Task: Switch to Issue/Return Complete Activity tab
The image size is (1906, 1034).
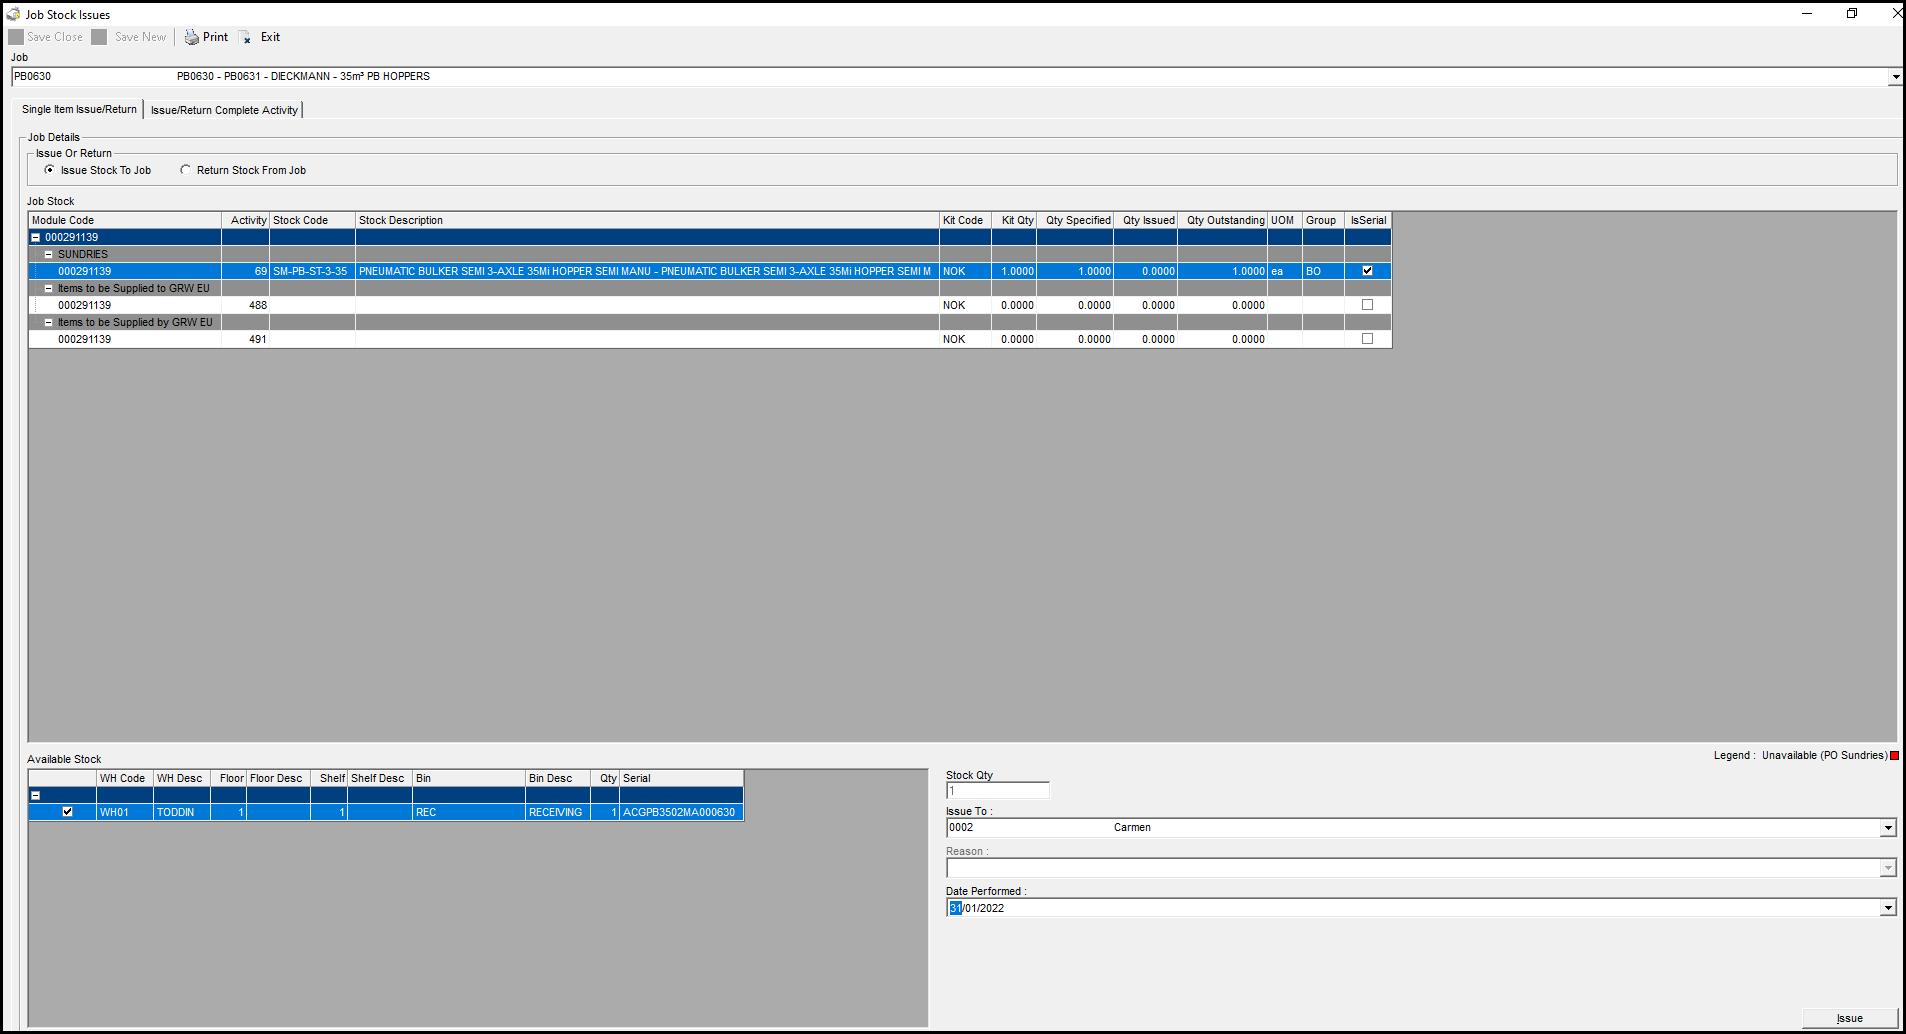Action: point(224,110)
